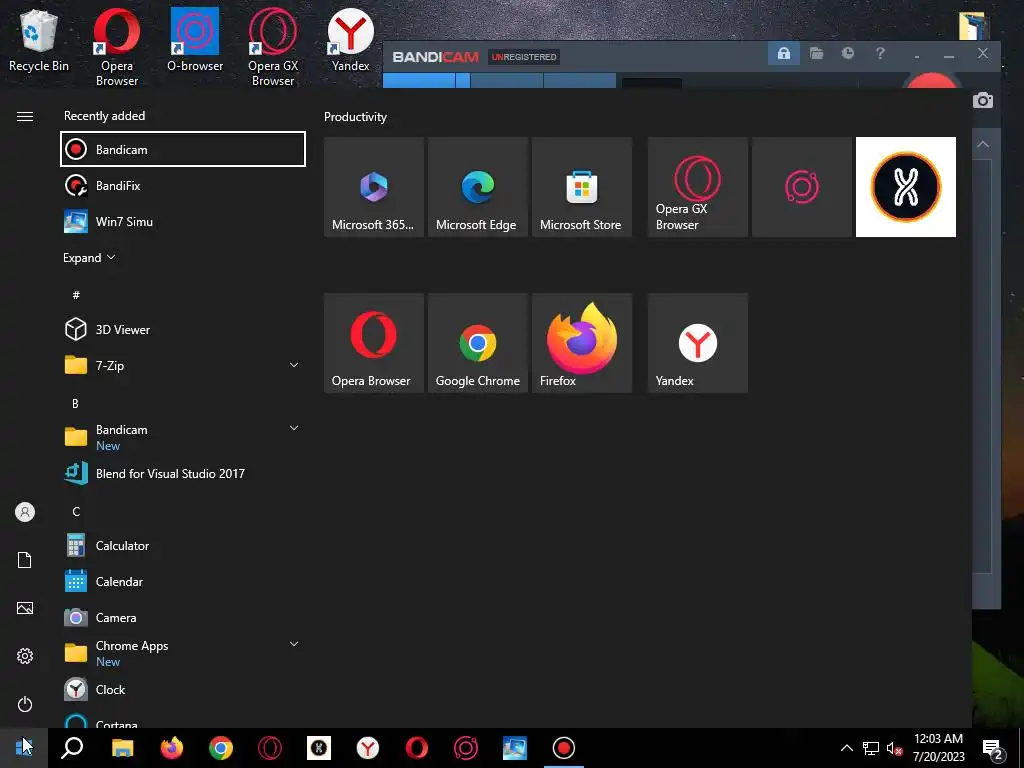
Task: Open the unlabeled pink O-browser tile
Action: point(802,187)
